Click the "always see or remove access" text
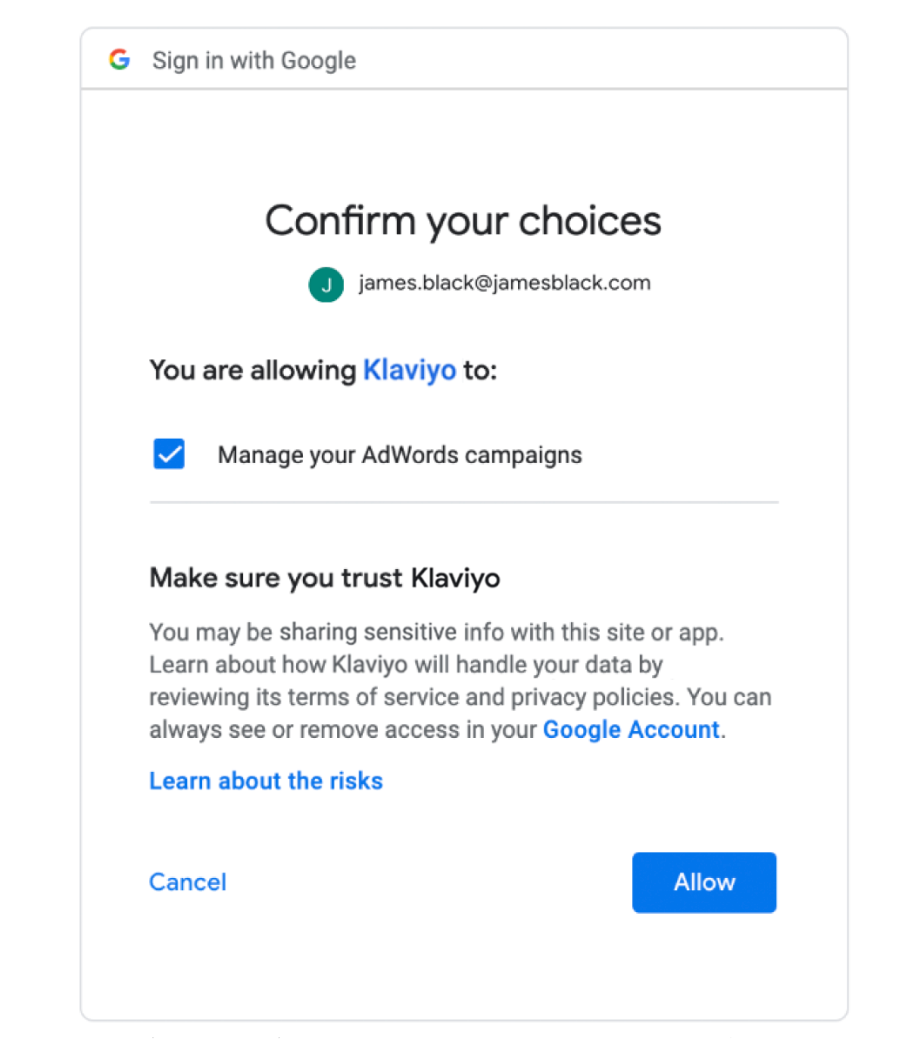The image size is (918, 1062). [x=300, y=730]
